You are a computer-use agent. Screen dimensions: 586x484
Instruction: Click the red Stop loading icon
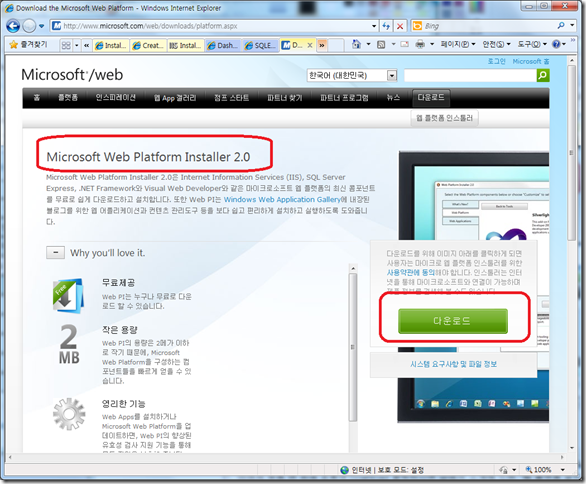point(400,26)
